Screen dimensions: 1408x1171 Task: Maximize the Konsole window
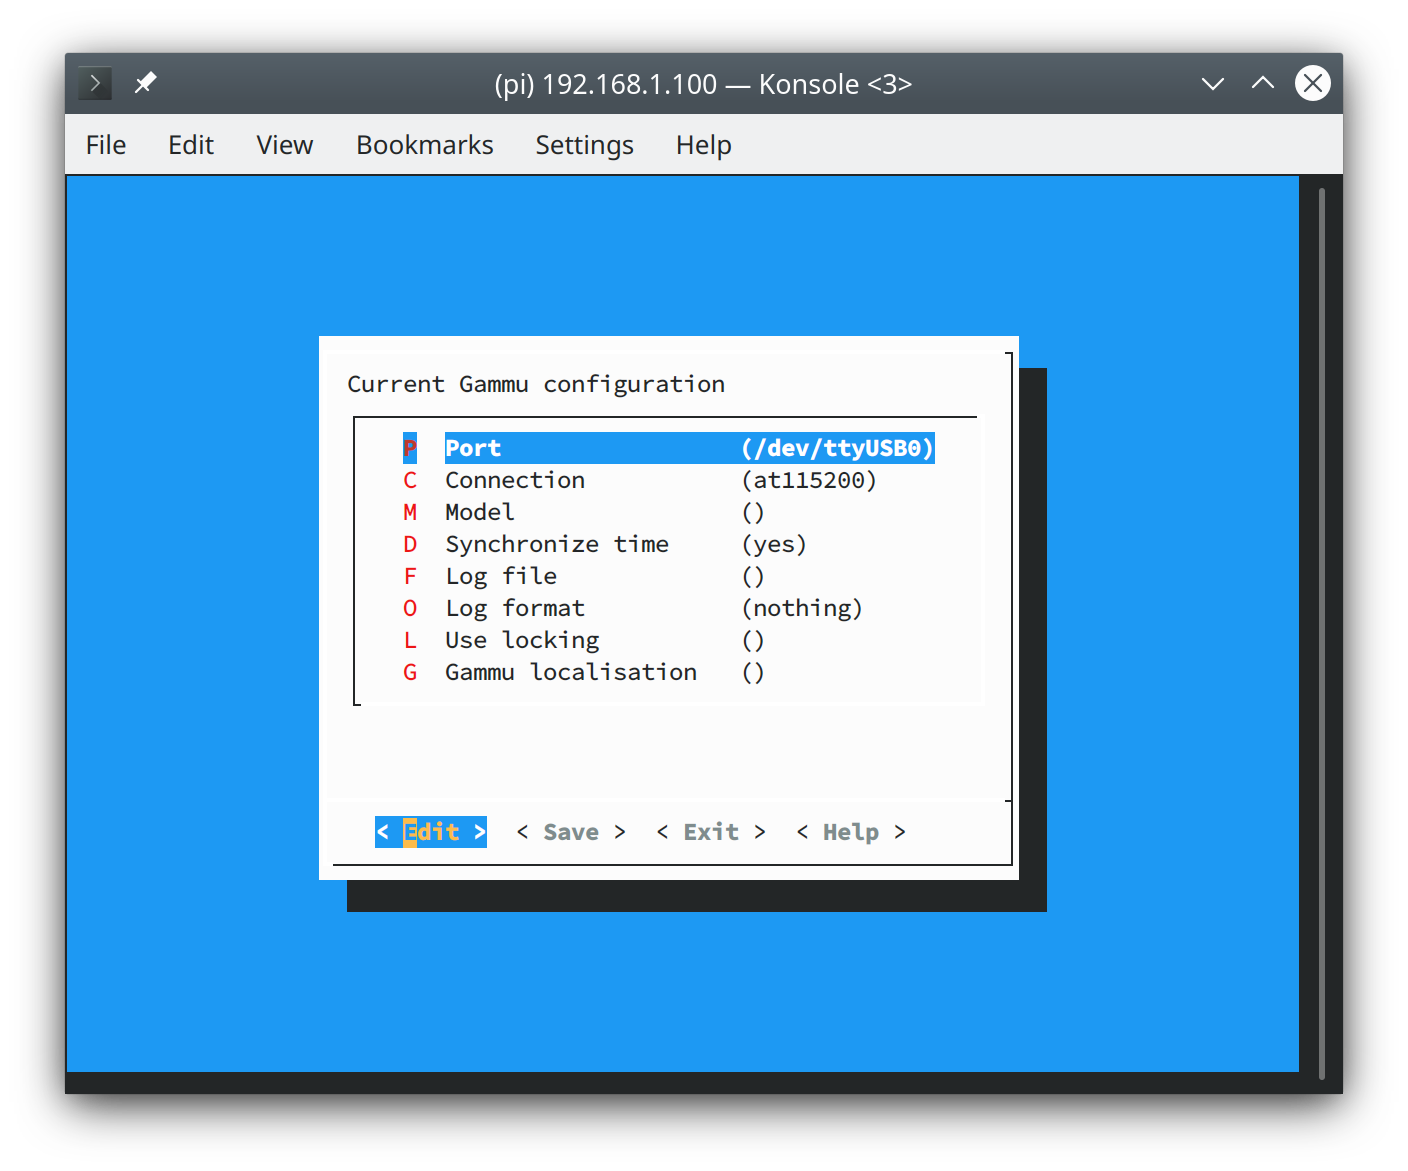(1263, 83)
